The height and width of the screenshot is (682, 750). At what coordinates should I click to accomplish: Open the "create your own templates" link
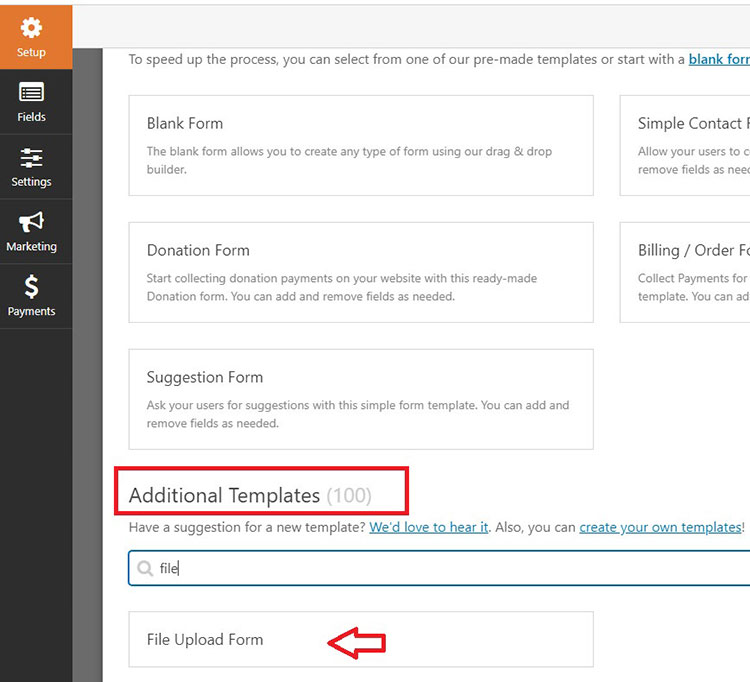pyautogui.click(x=660, y=527)
